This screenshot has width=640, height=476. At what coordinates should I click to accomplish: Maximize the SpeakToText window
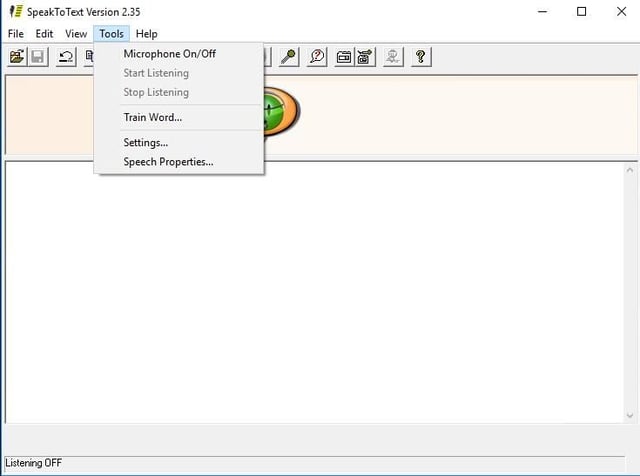pos(581,11)
